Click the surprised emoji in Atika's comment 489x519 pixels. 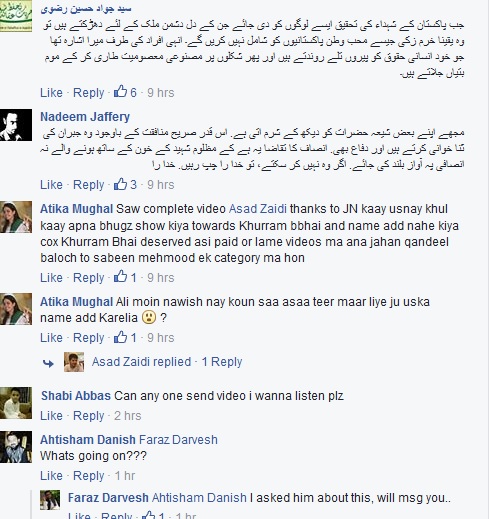pos(149,317)
